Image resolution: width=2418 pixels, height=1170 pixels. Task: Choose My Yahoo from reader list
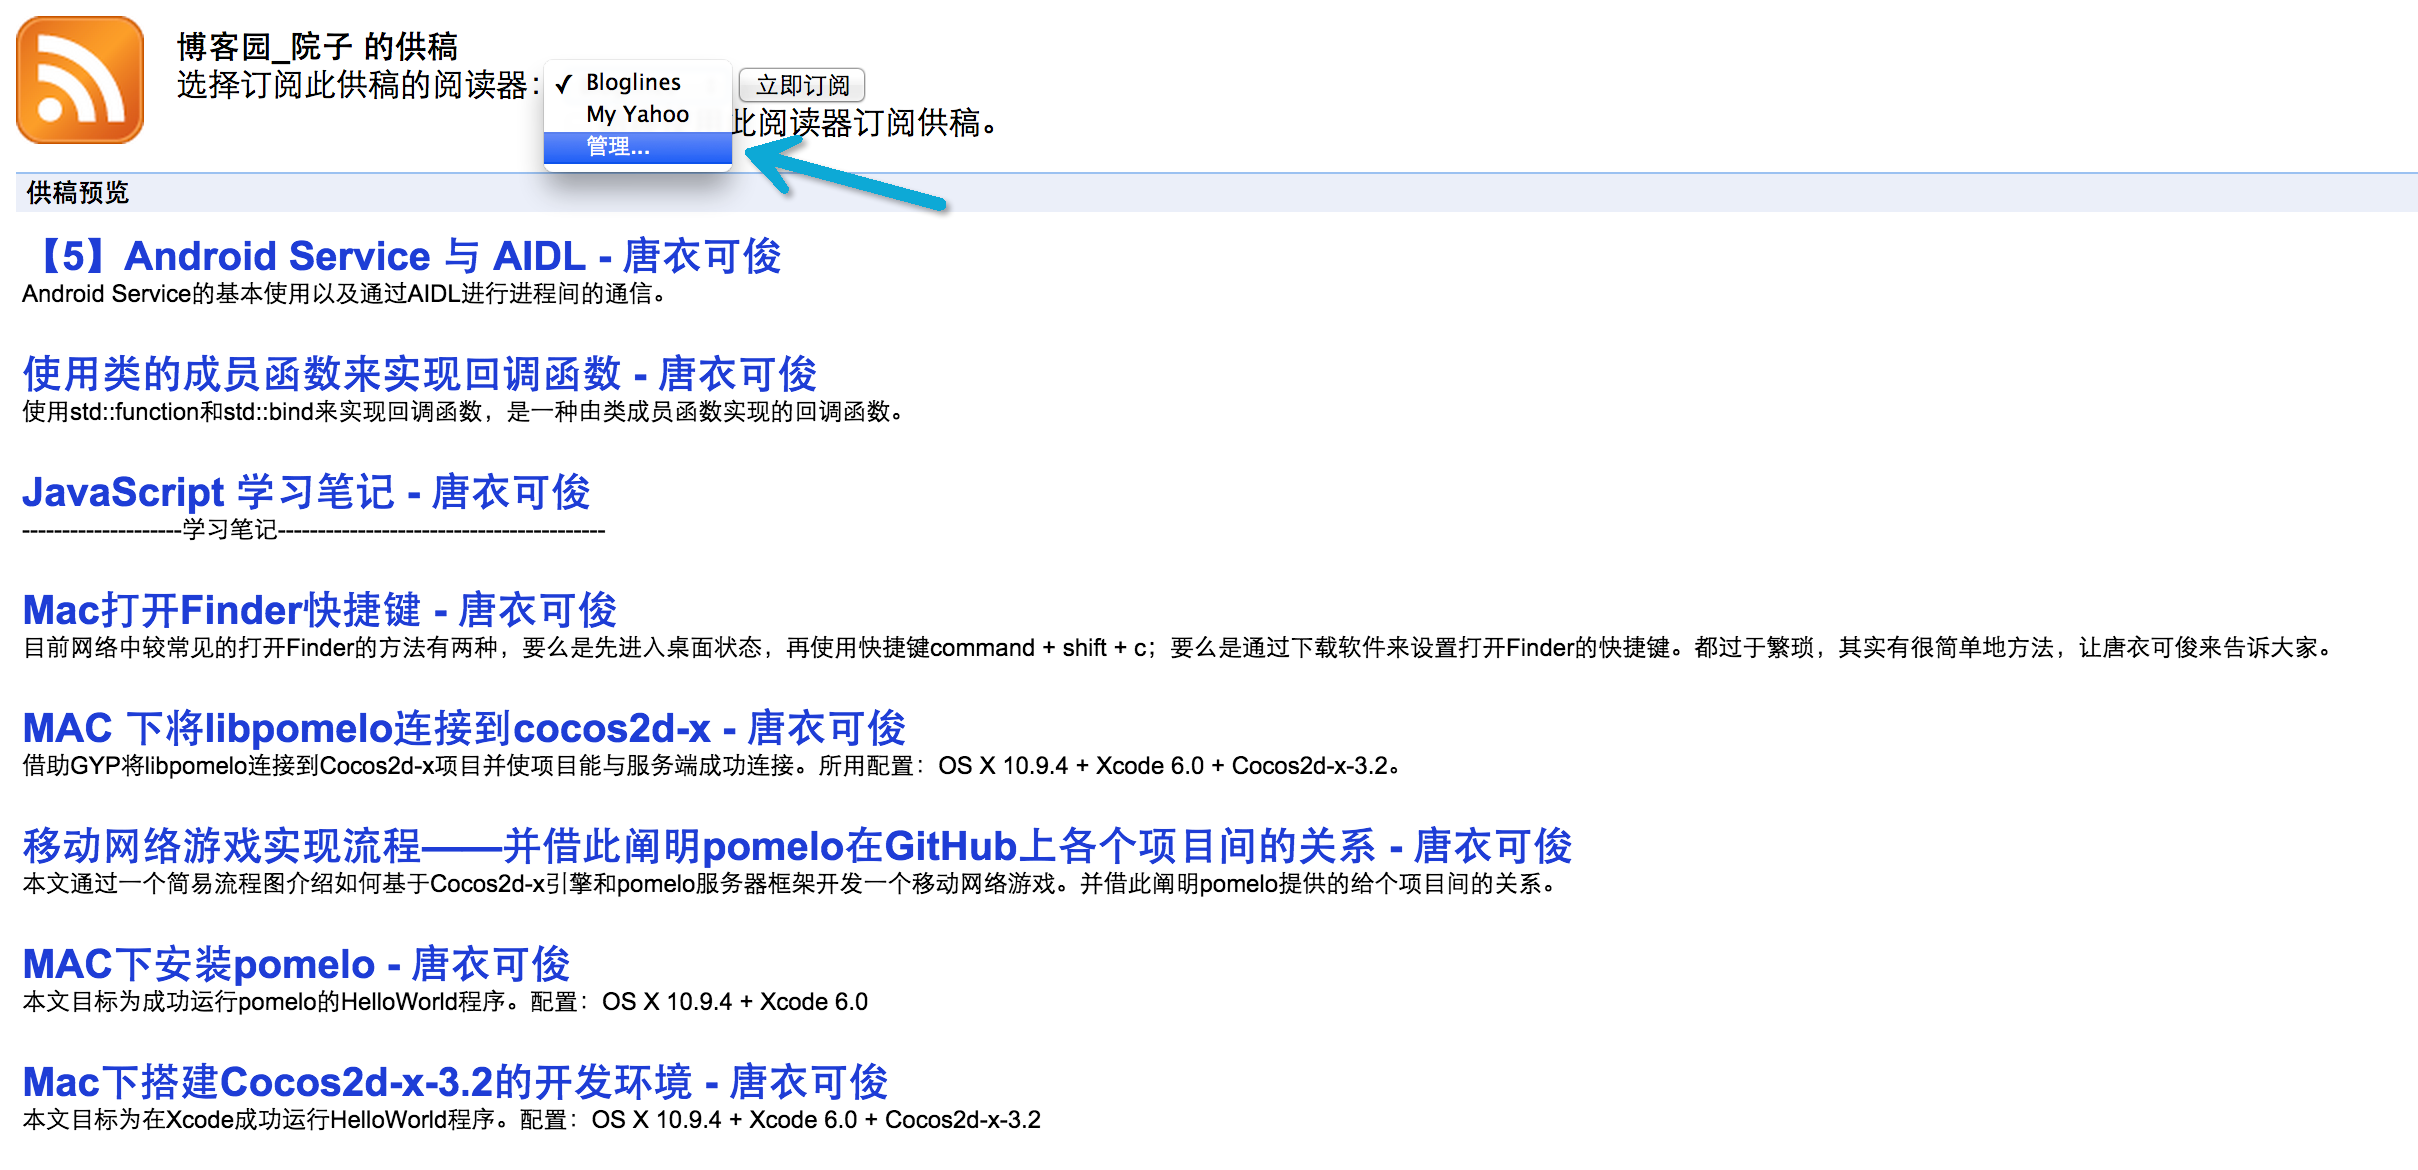tap(637, 115)
